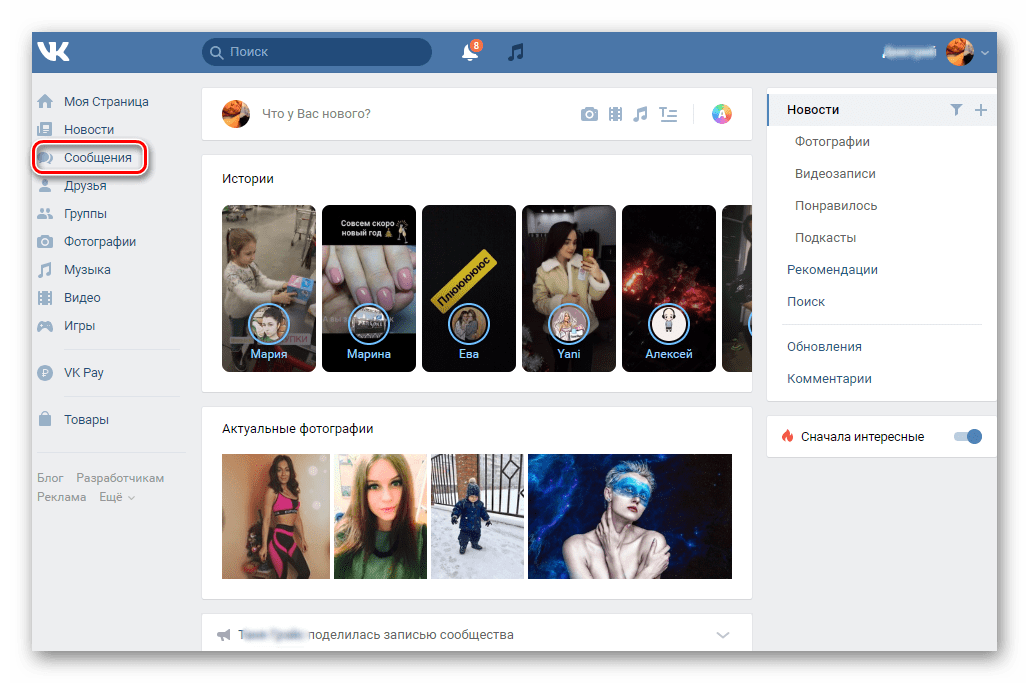This screenshot has width=1029, height=683.
Task: Open Yani's story
Action: coord(569,289)
